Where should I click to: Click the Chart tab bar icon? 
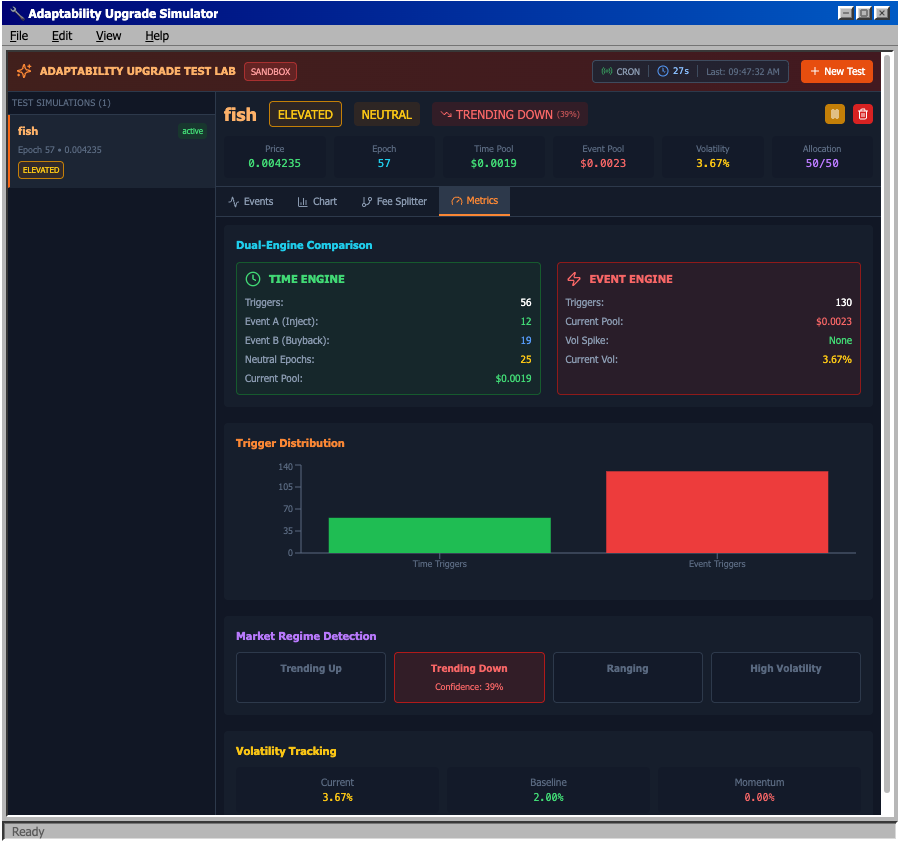coord(302,202)
